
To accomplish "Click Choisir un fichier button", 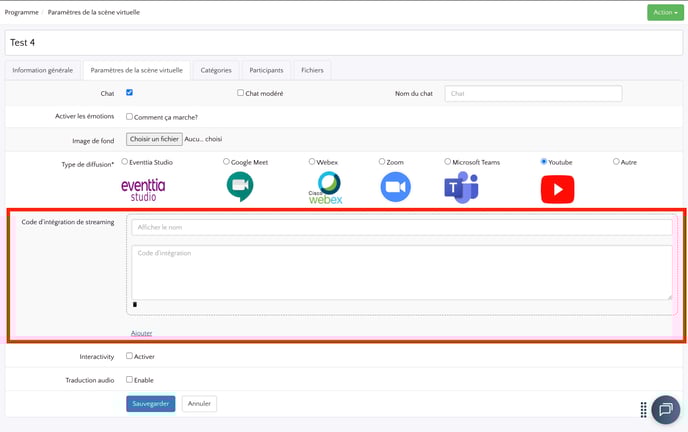I will point(155,139).
